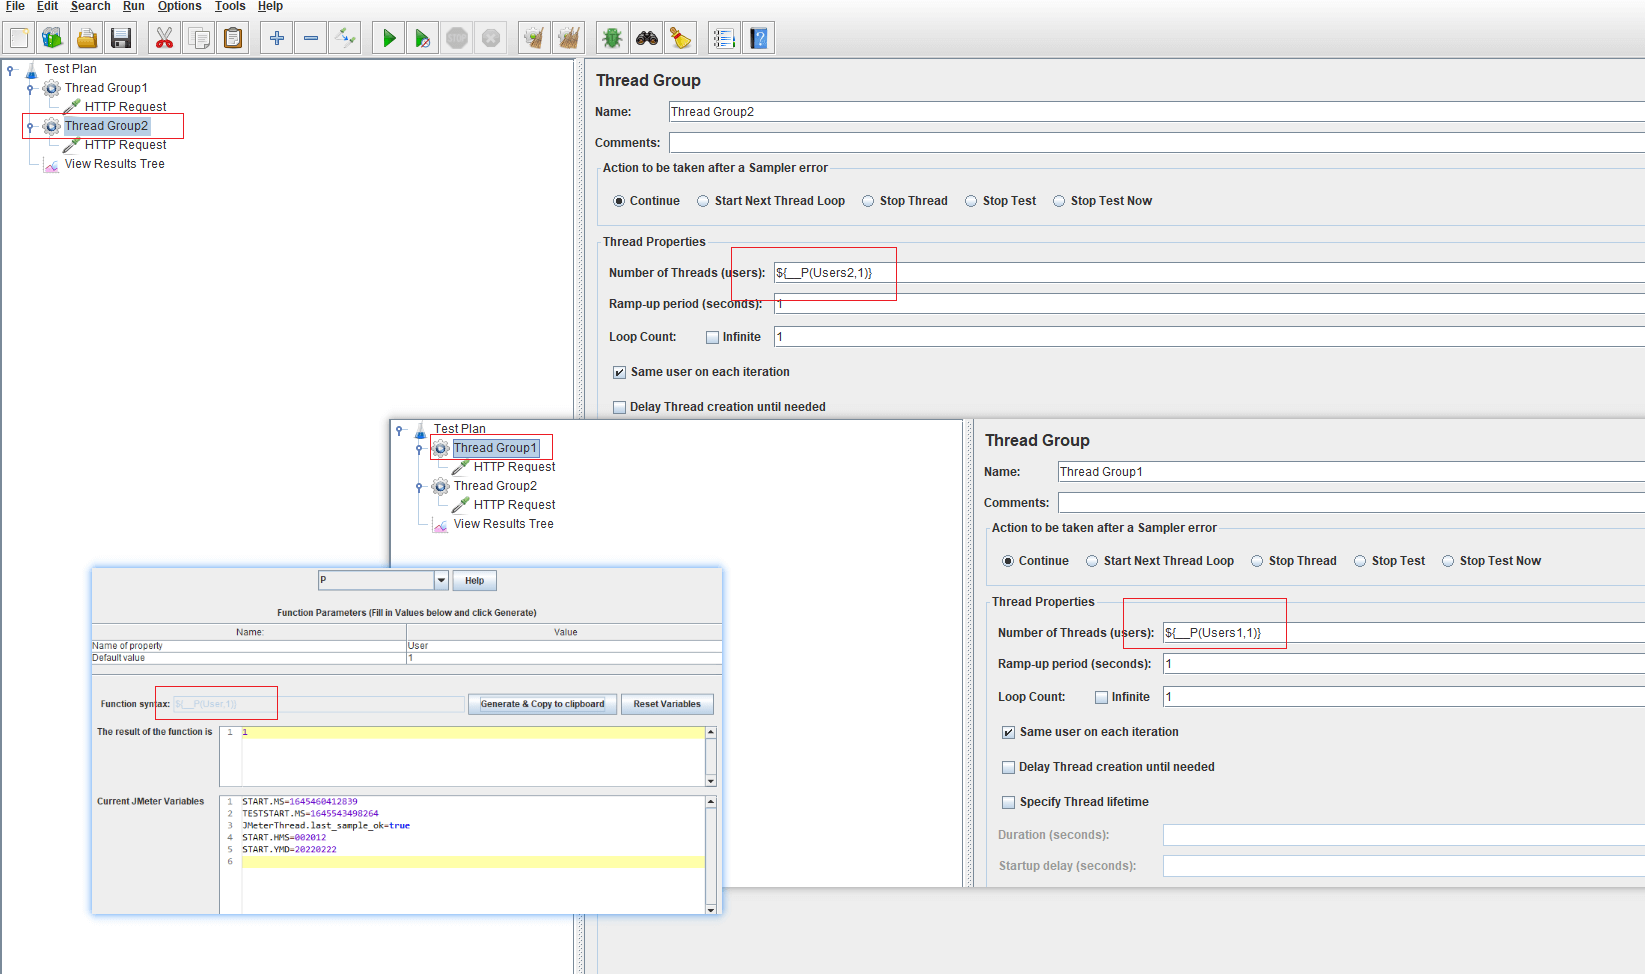1645x974 pixels.
Task: Cut the selected element
Action: click(165, 39)
